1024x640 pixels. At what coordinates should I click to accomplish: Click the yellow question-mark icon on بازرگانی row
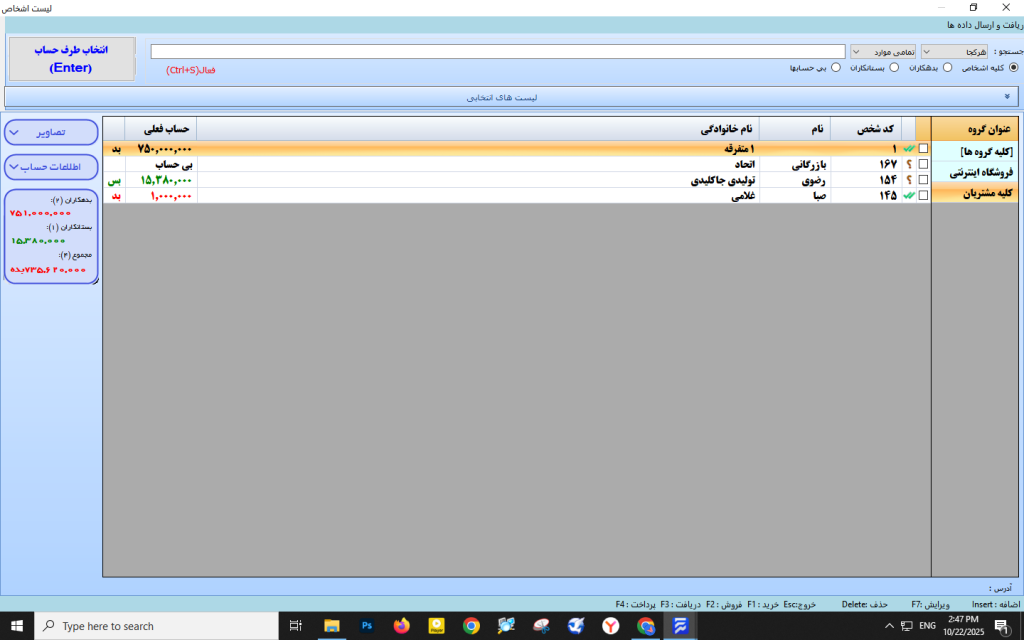pos(908,165)
